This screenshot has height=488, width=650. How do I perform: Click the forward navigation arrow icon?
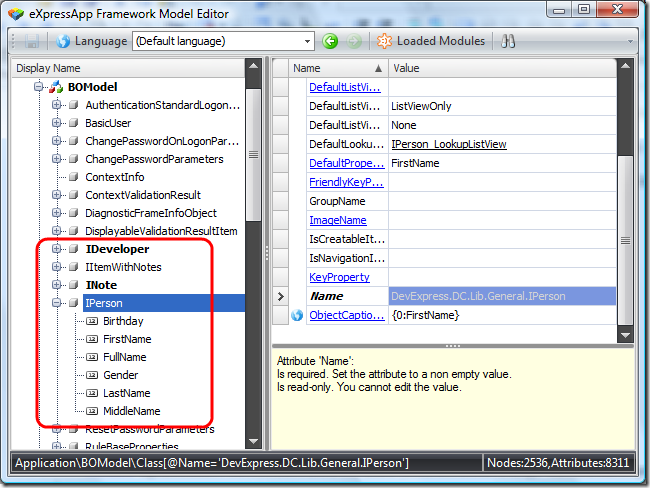point(354,41)
